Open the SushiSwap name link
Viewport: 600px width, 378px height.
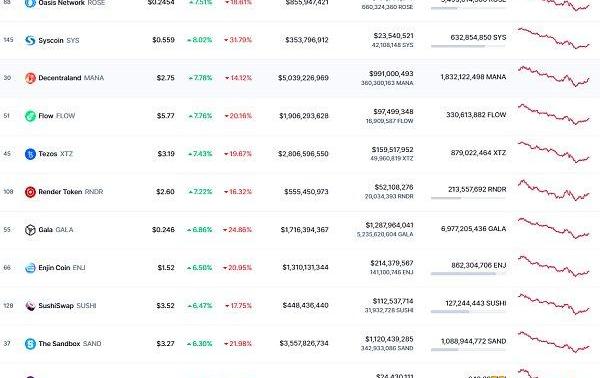point(56,306)
